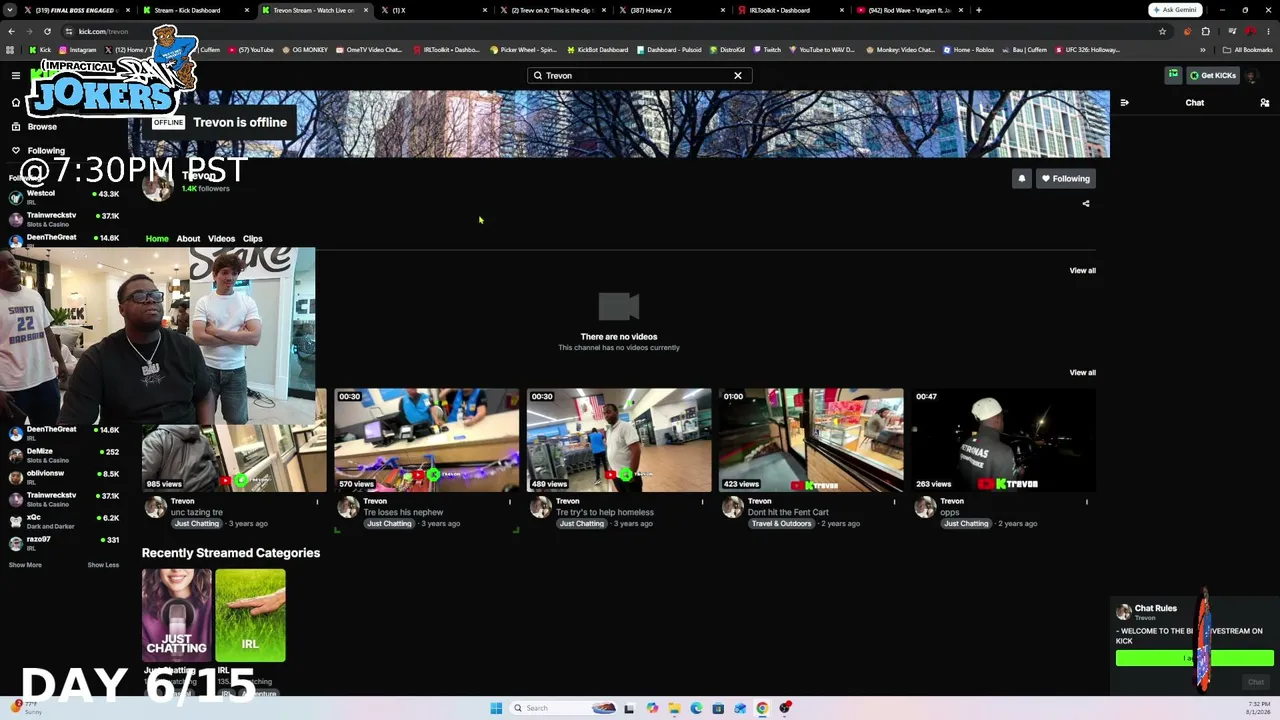Open Westcol channel in sidebar
This screenshot has width=1280, height=720.
[64, 197]
